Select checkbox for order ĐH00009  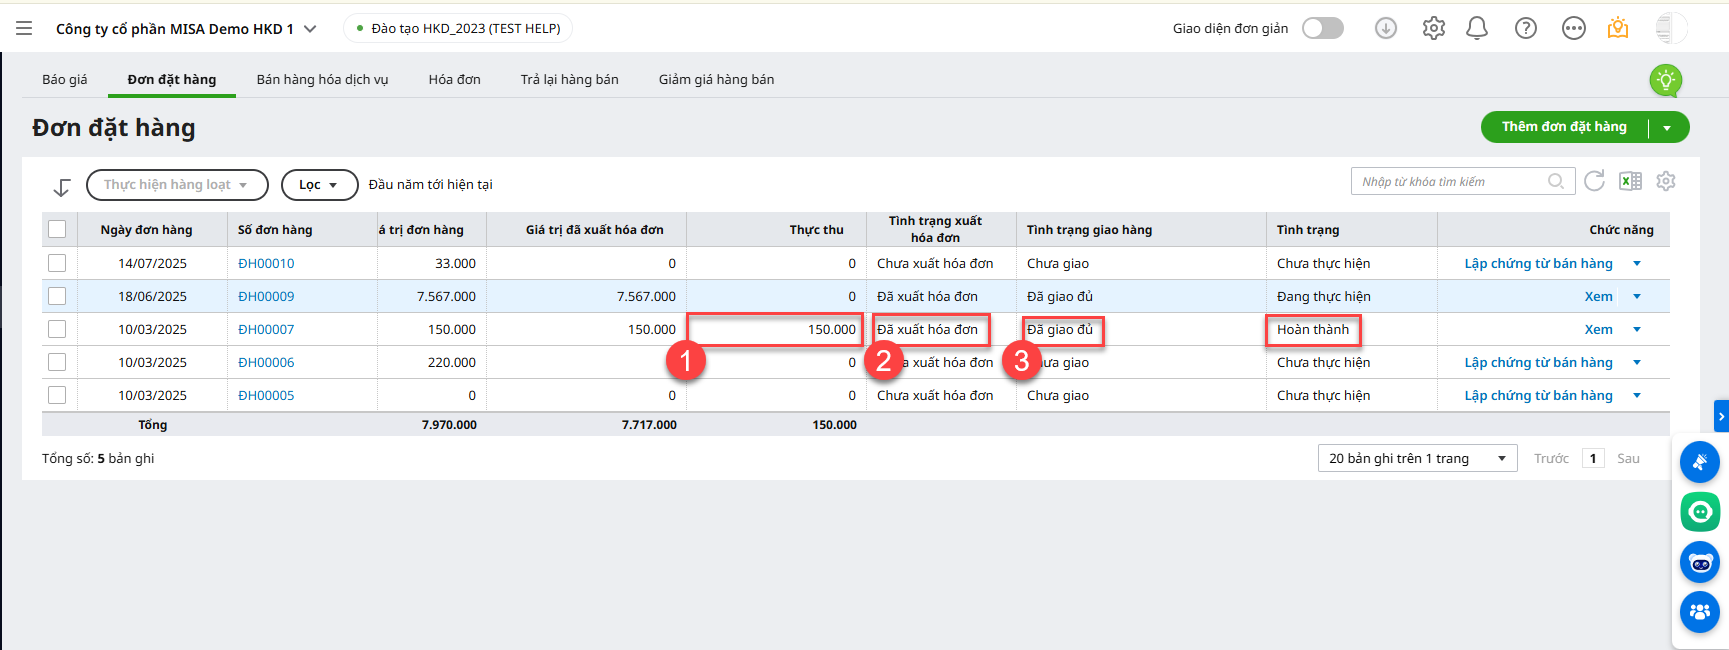pyautogui.click(x=57, y=296)
